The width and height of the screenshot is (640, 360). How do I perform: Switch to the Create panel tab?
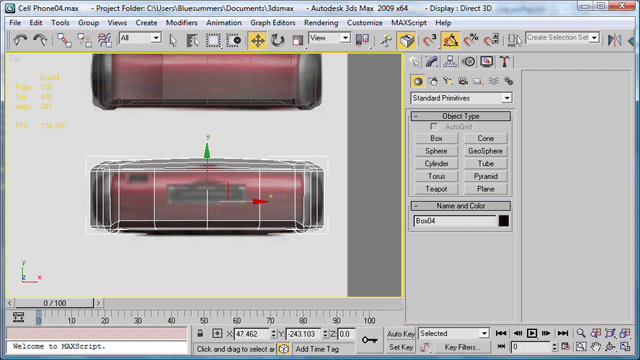pos(414,62)
